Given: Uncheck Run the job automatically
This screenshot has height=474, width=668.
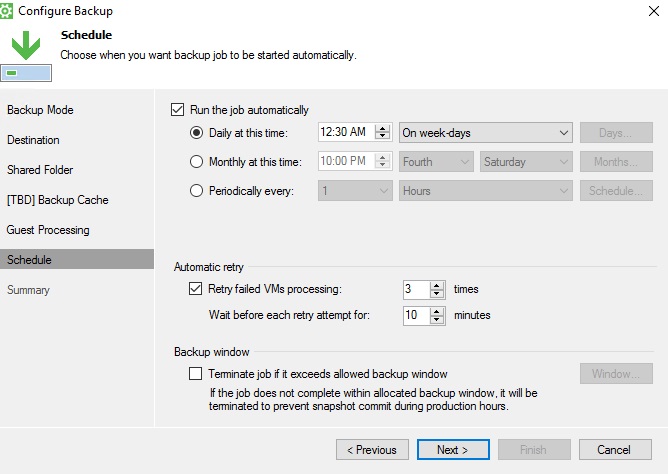Looking at the screenshot, I should tap(178, 110).
